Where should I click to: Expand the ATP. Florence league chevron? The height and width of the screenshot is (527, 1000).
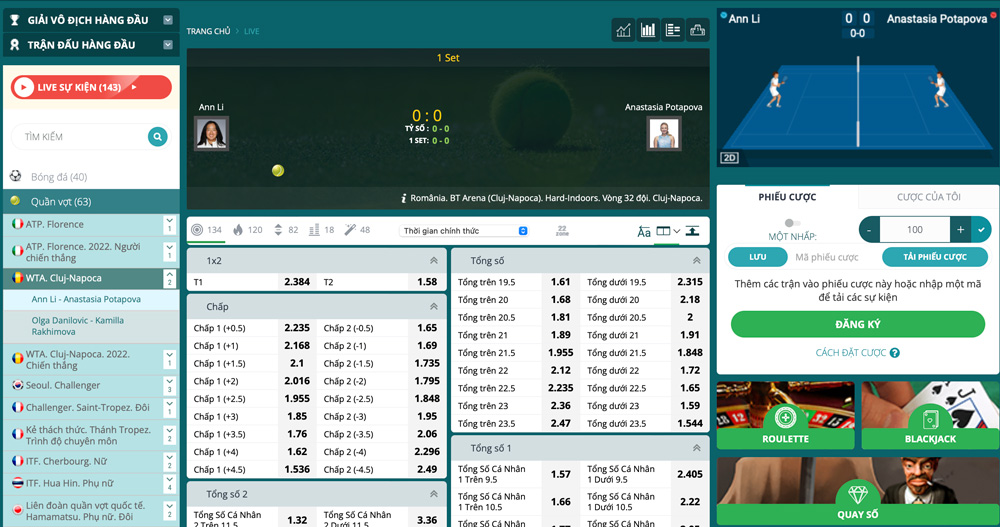pos(170,225)
